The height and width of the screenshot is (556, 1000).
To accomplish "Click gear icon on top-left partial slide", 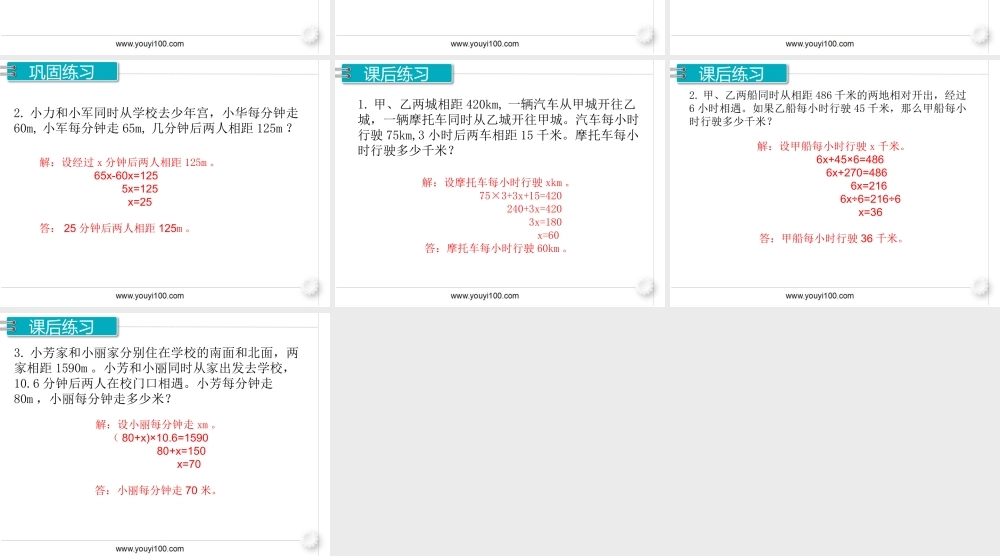I will (x=312, y=37).
